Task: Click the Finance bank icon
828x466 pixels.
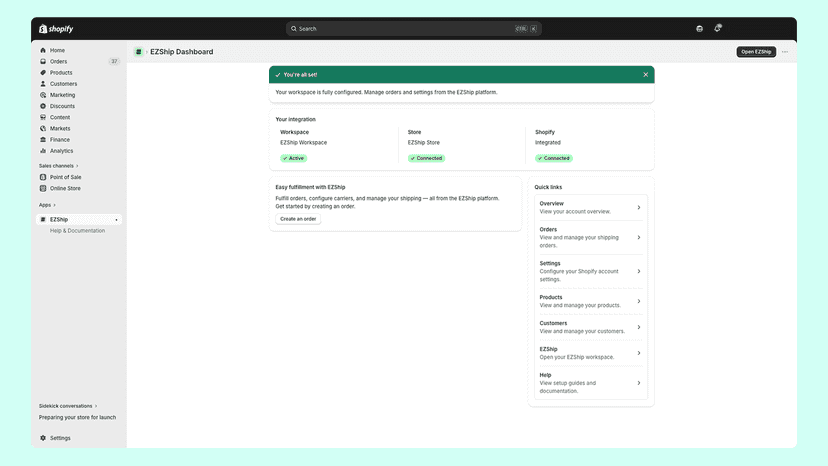Action: [43, 139]
